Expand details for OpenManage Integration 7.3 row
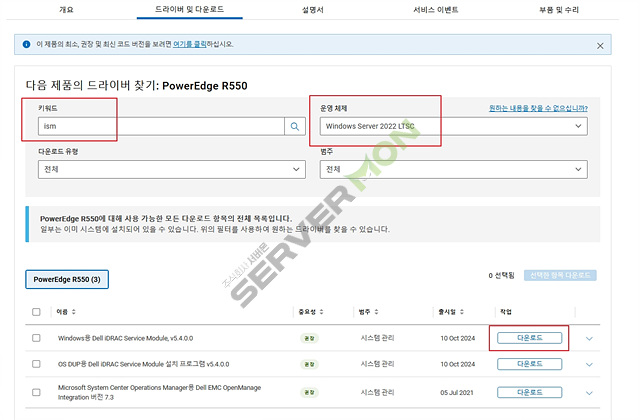Viewport: 640px width, 420px height. 589,393
